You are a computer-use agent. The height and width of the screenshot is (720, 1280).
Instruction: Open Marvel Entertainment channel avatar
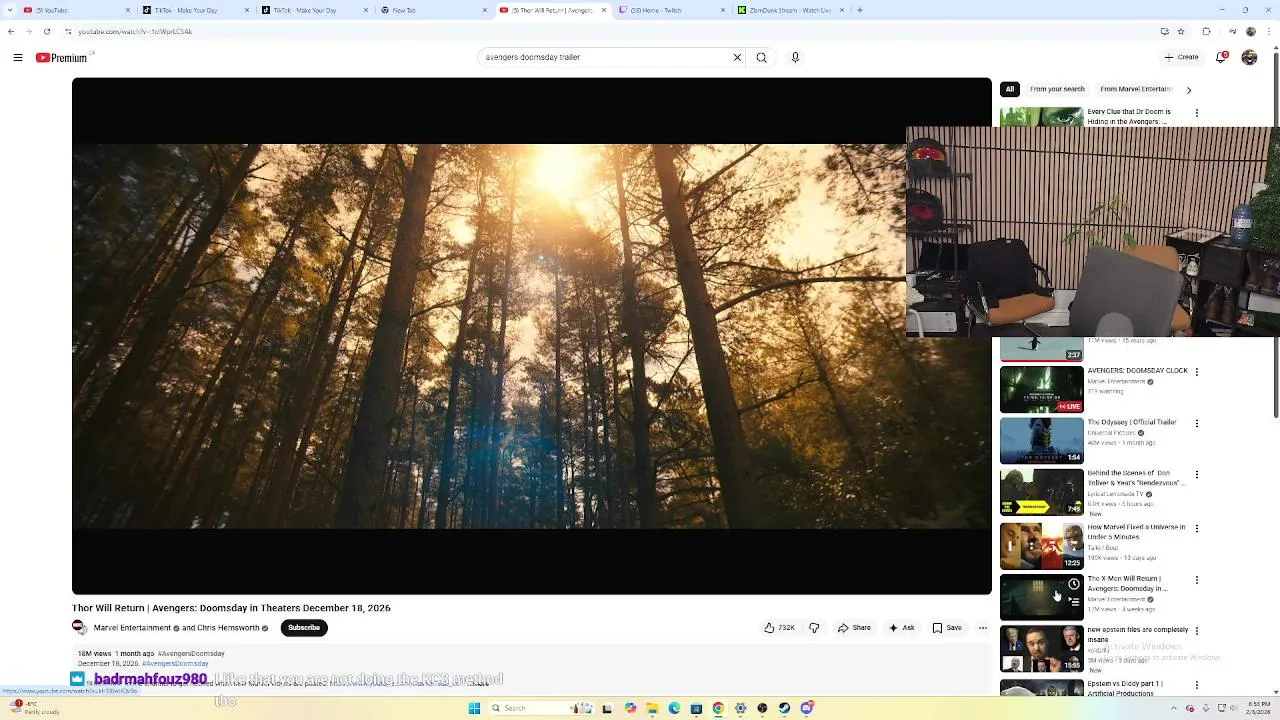coord(79,628)
